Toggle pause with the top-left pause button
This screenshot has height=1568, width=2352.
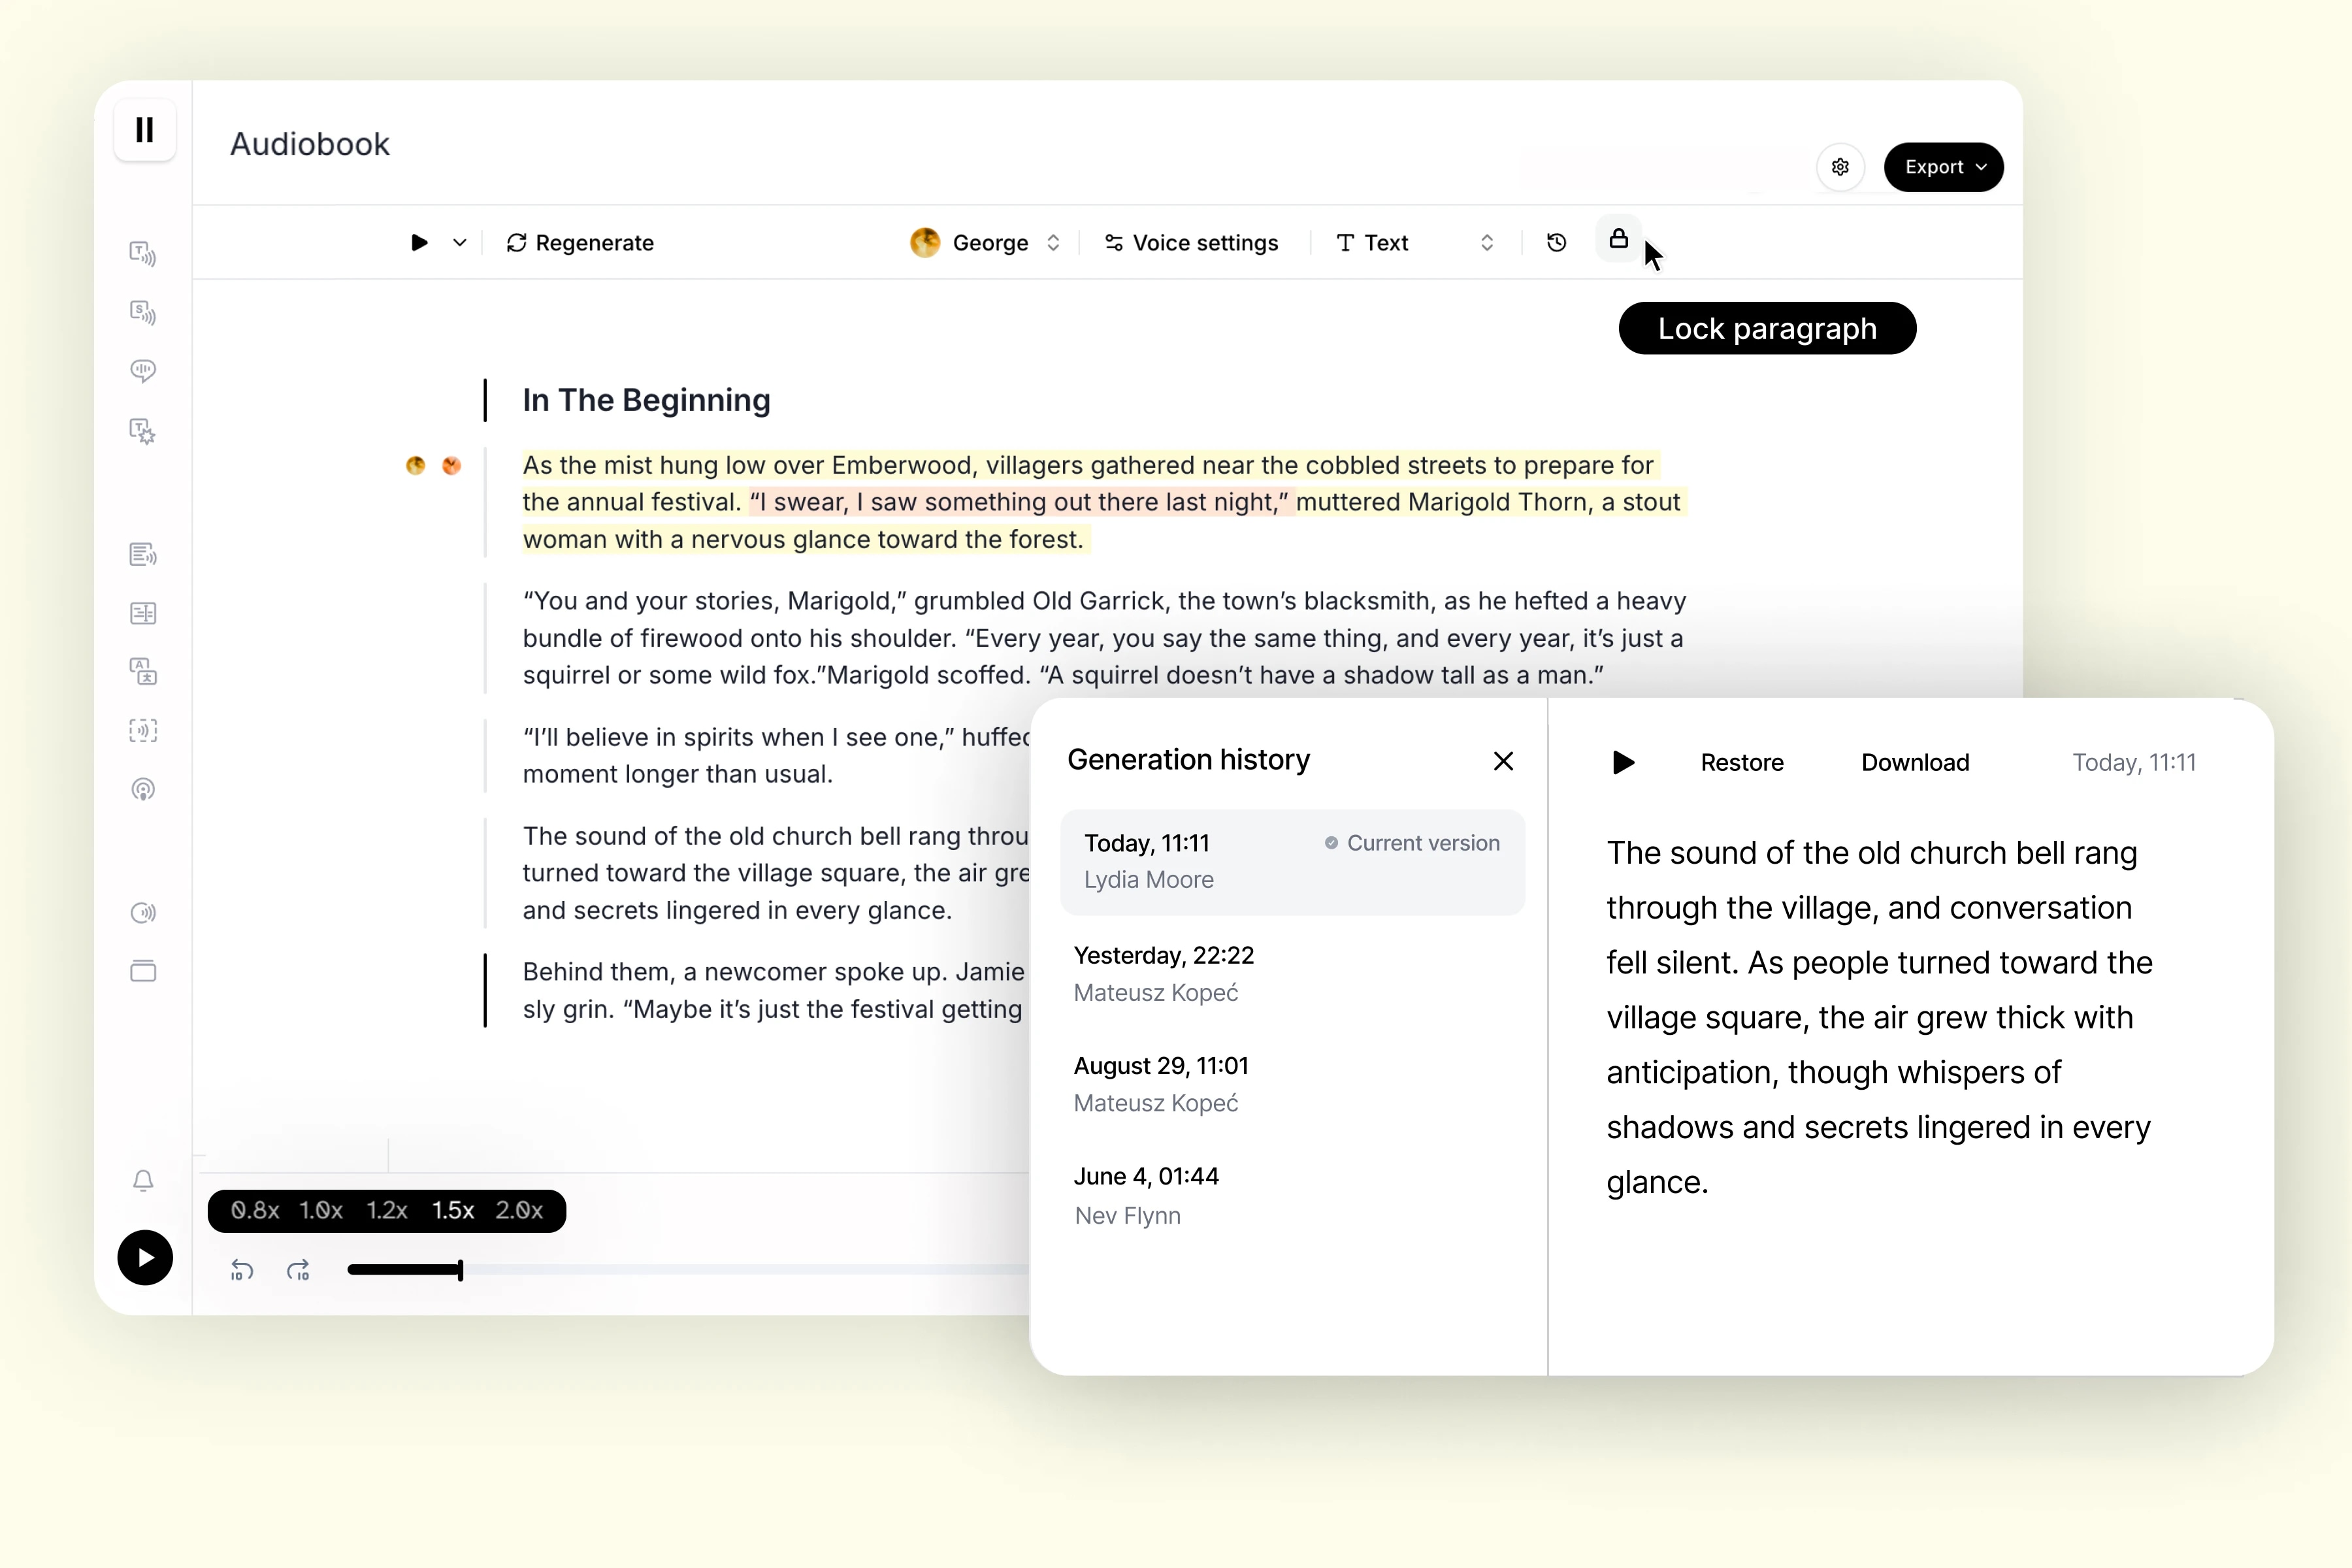click(x=144, y=130)
